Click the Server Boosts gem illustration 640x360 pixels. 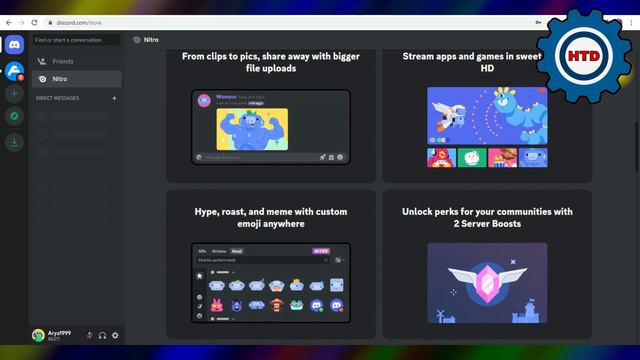487,283
